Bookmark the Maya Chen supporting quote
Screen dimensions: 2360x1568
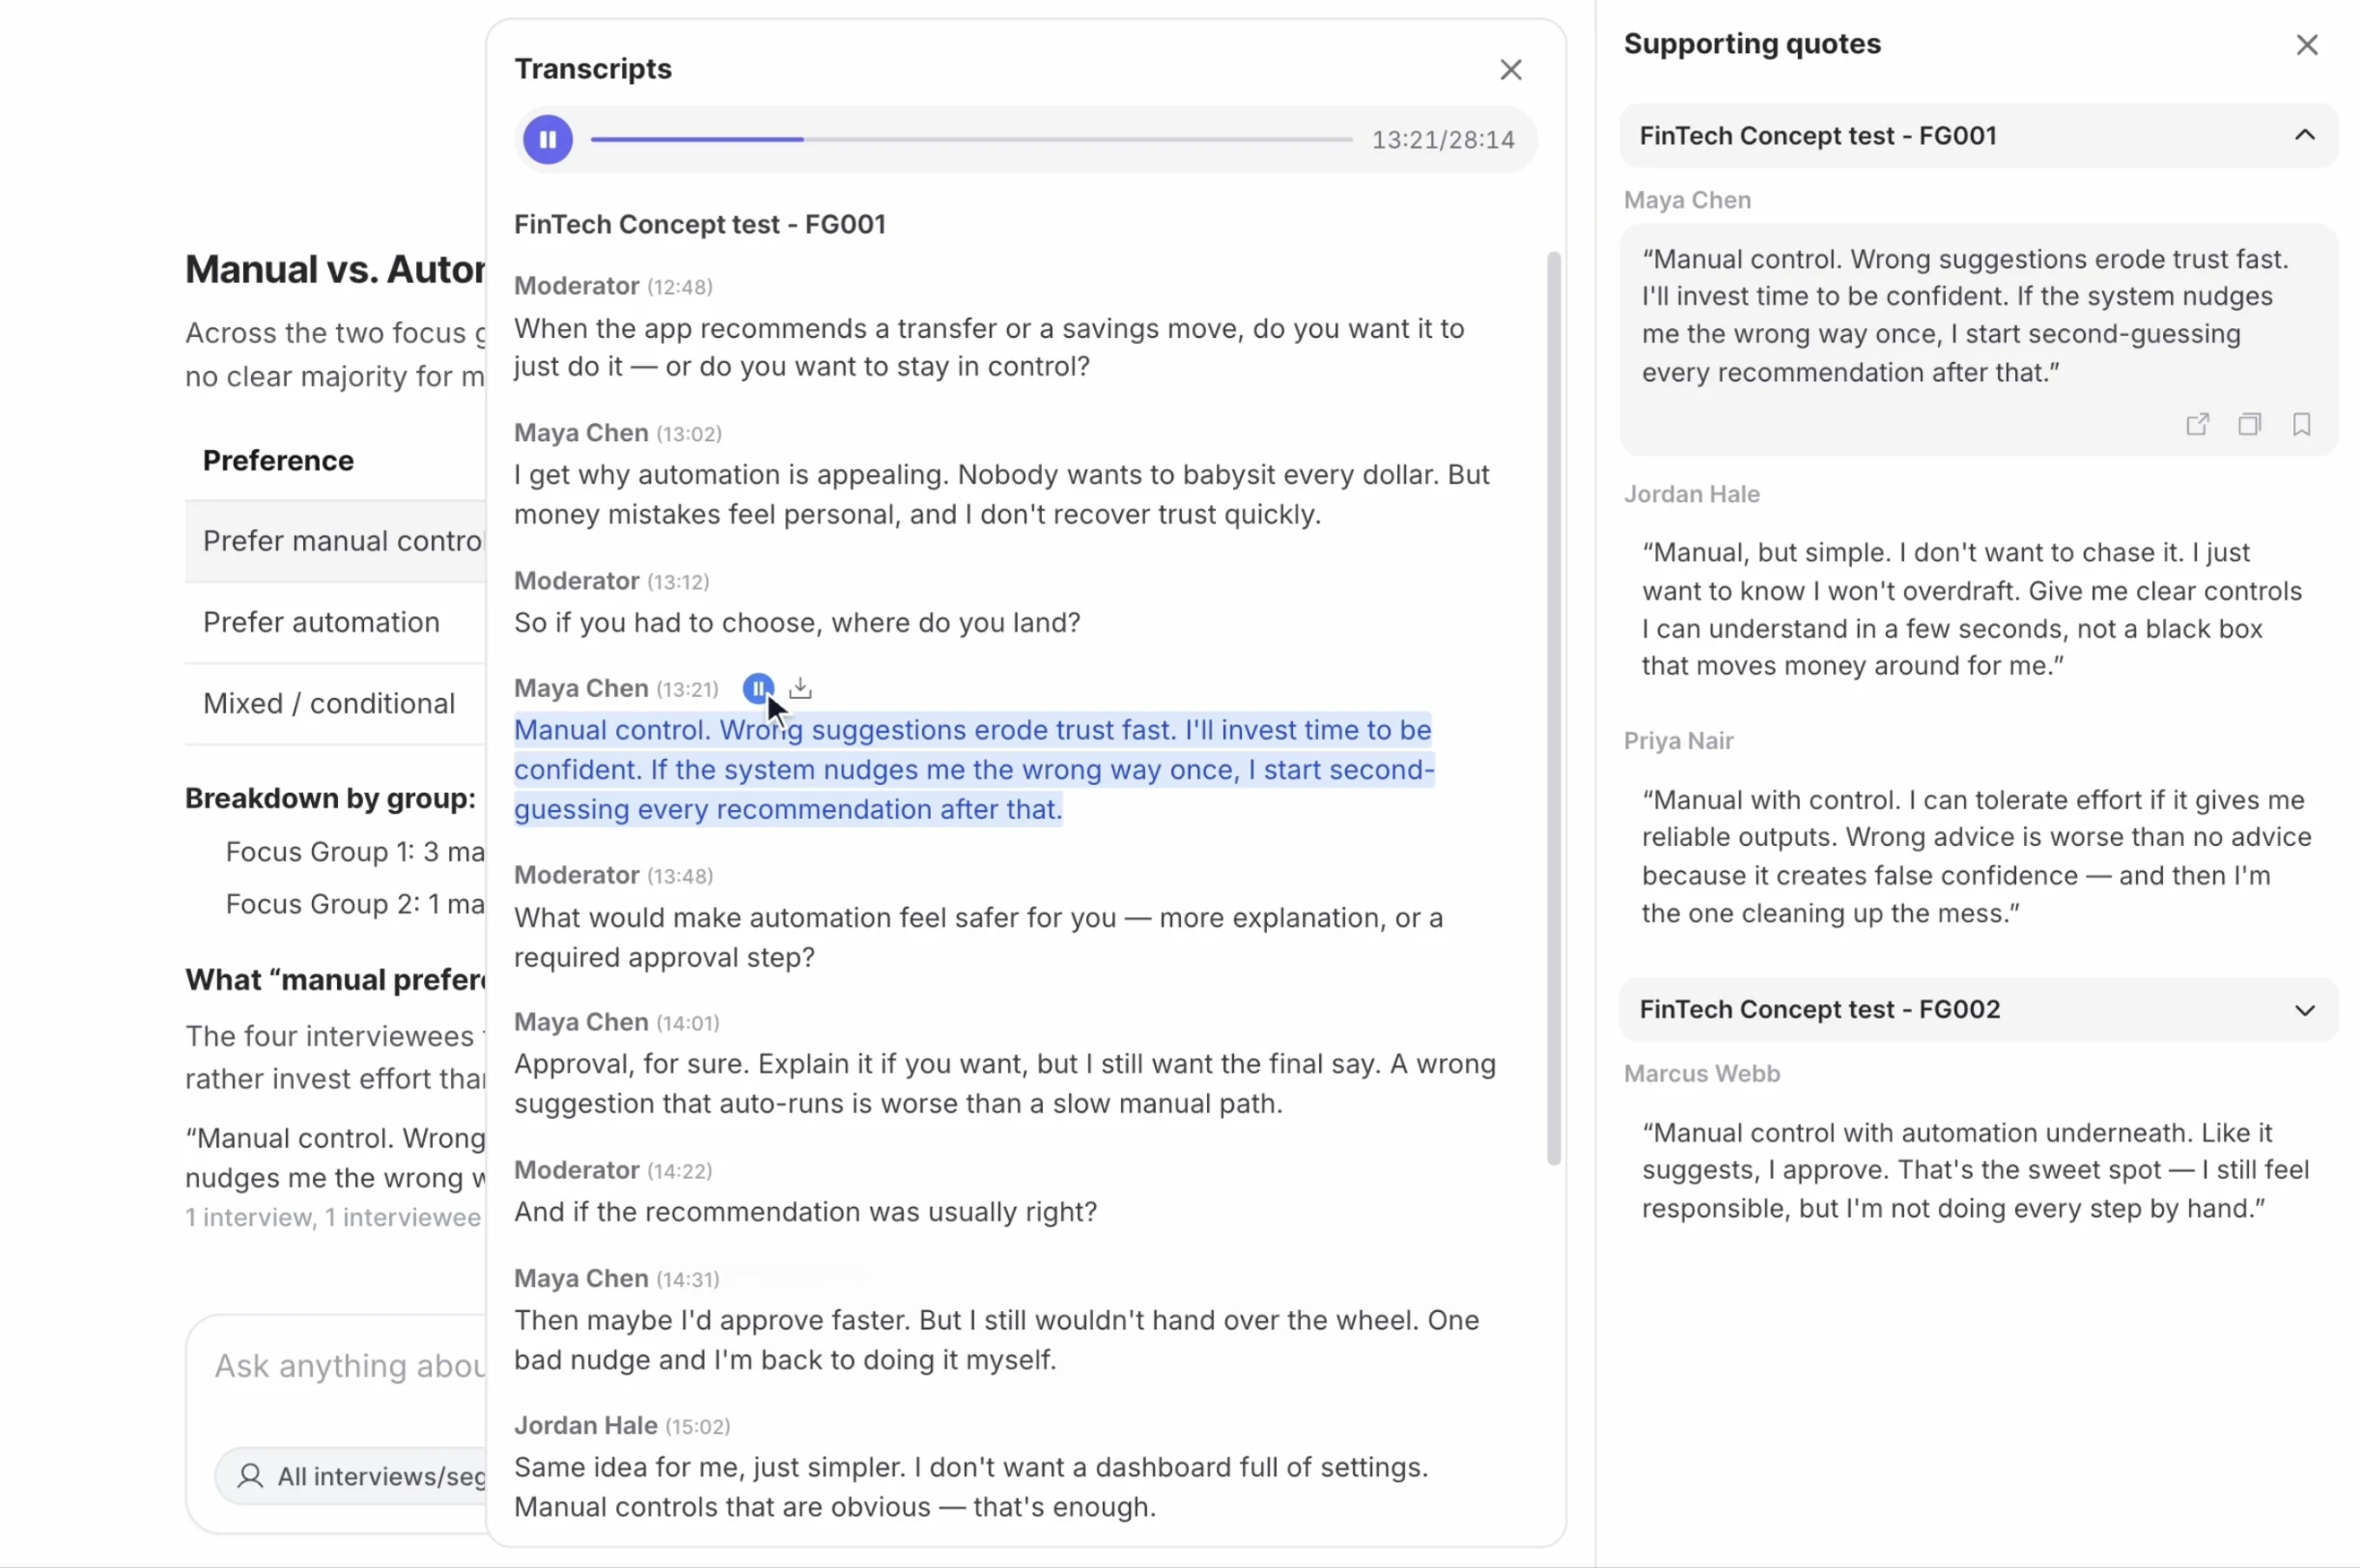[x=2301, y=424]
